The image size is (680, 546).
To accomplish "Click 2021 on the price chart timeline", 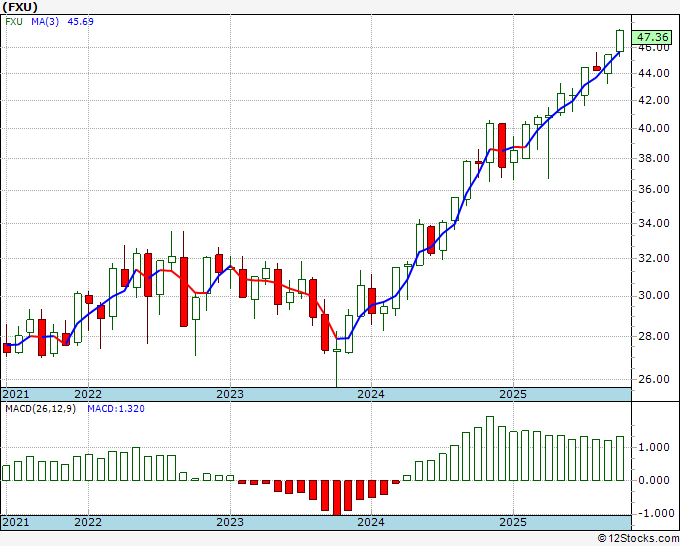I will (x=16, y=394).
